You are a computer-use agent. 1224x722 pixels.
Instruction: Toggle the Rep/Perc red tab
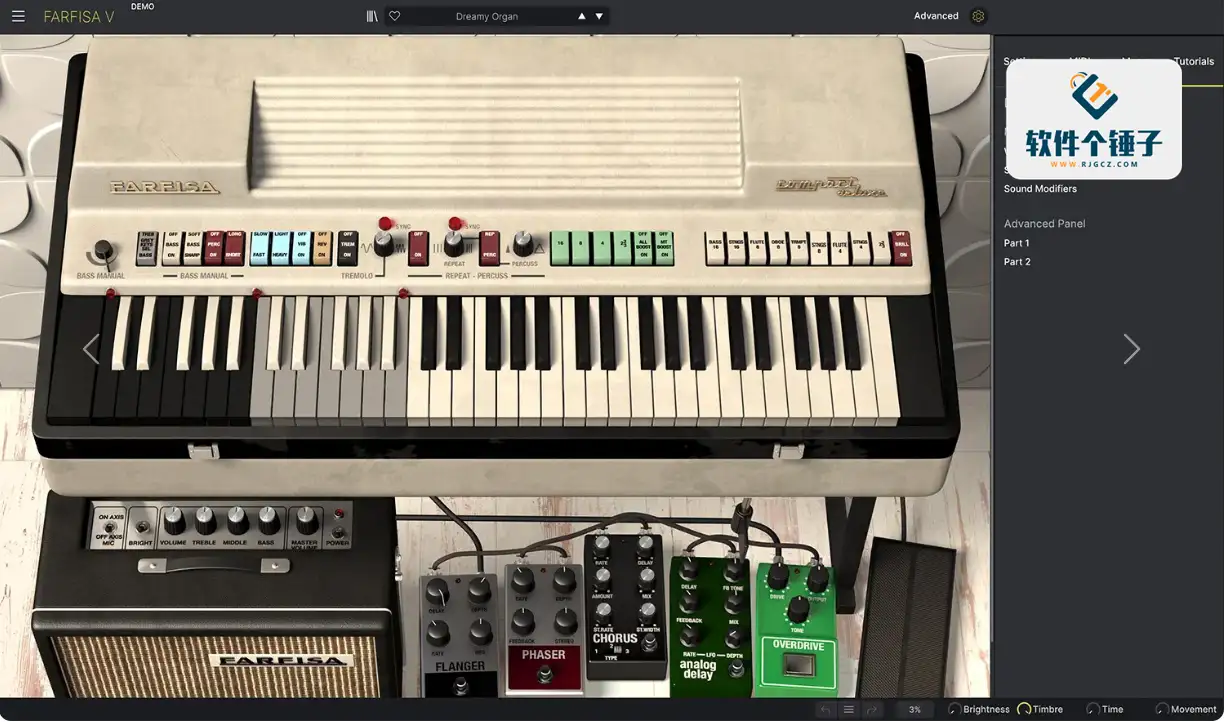click(x=489, y=248)
